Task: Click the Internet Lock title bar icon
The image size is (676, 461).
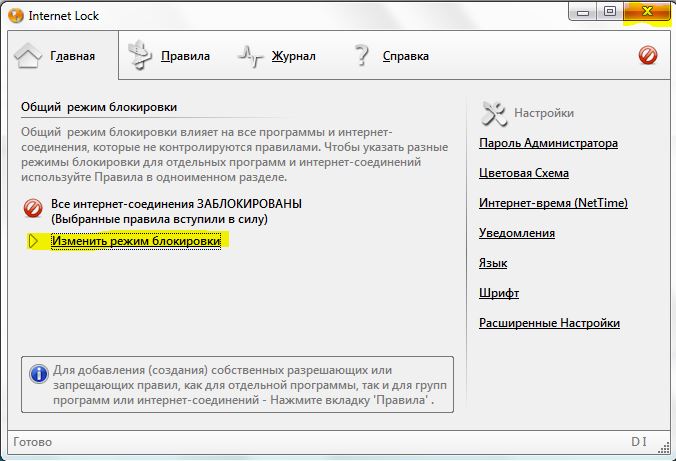Action: pyautogui.click(x=13, y=13)
